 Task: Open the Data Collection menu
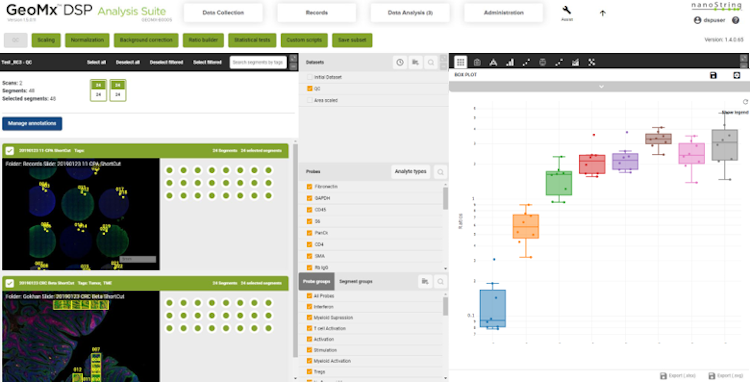coord(223,13)
